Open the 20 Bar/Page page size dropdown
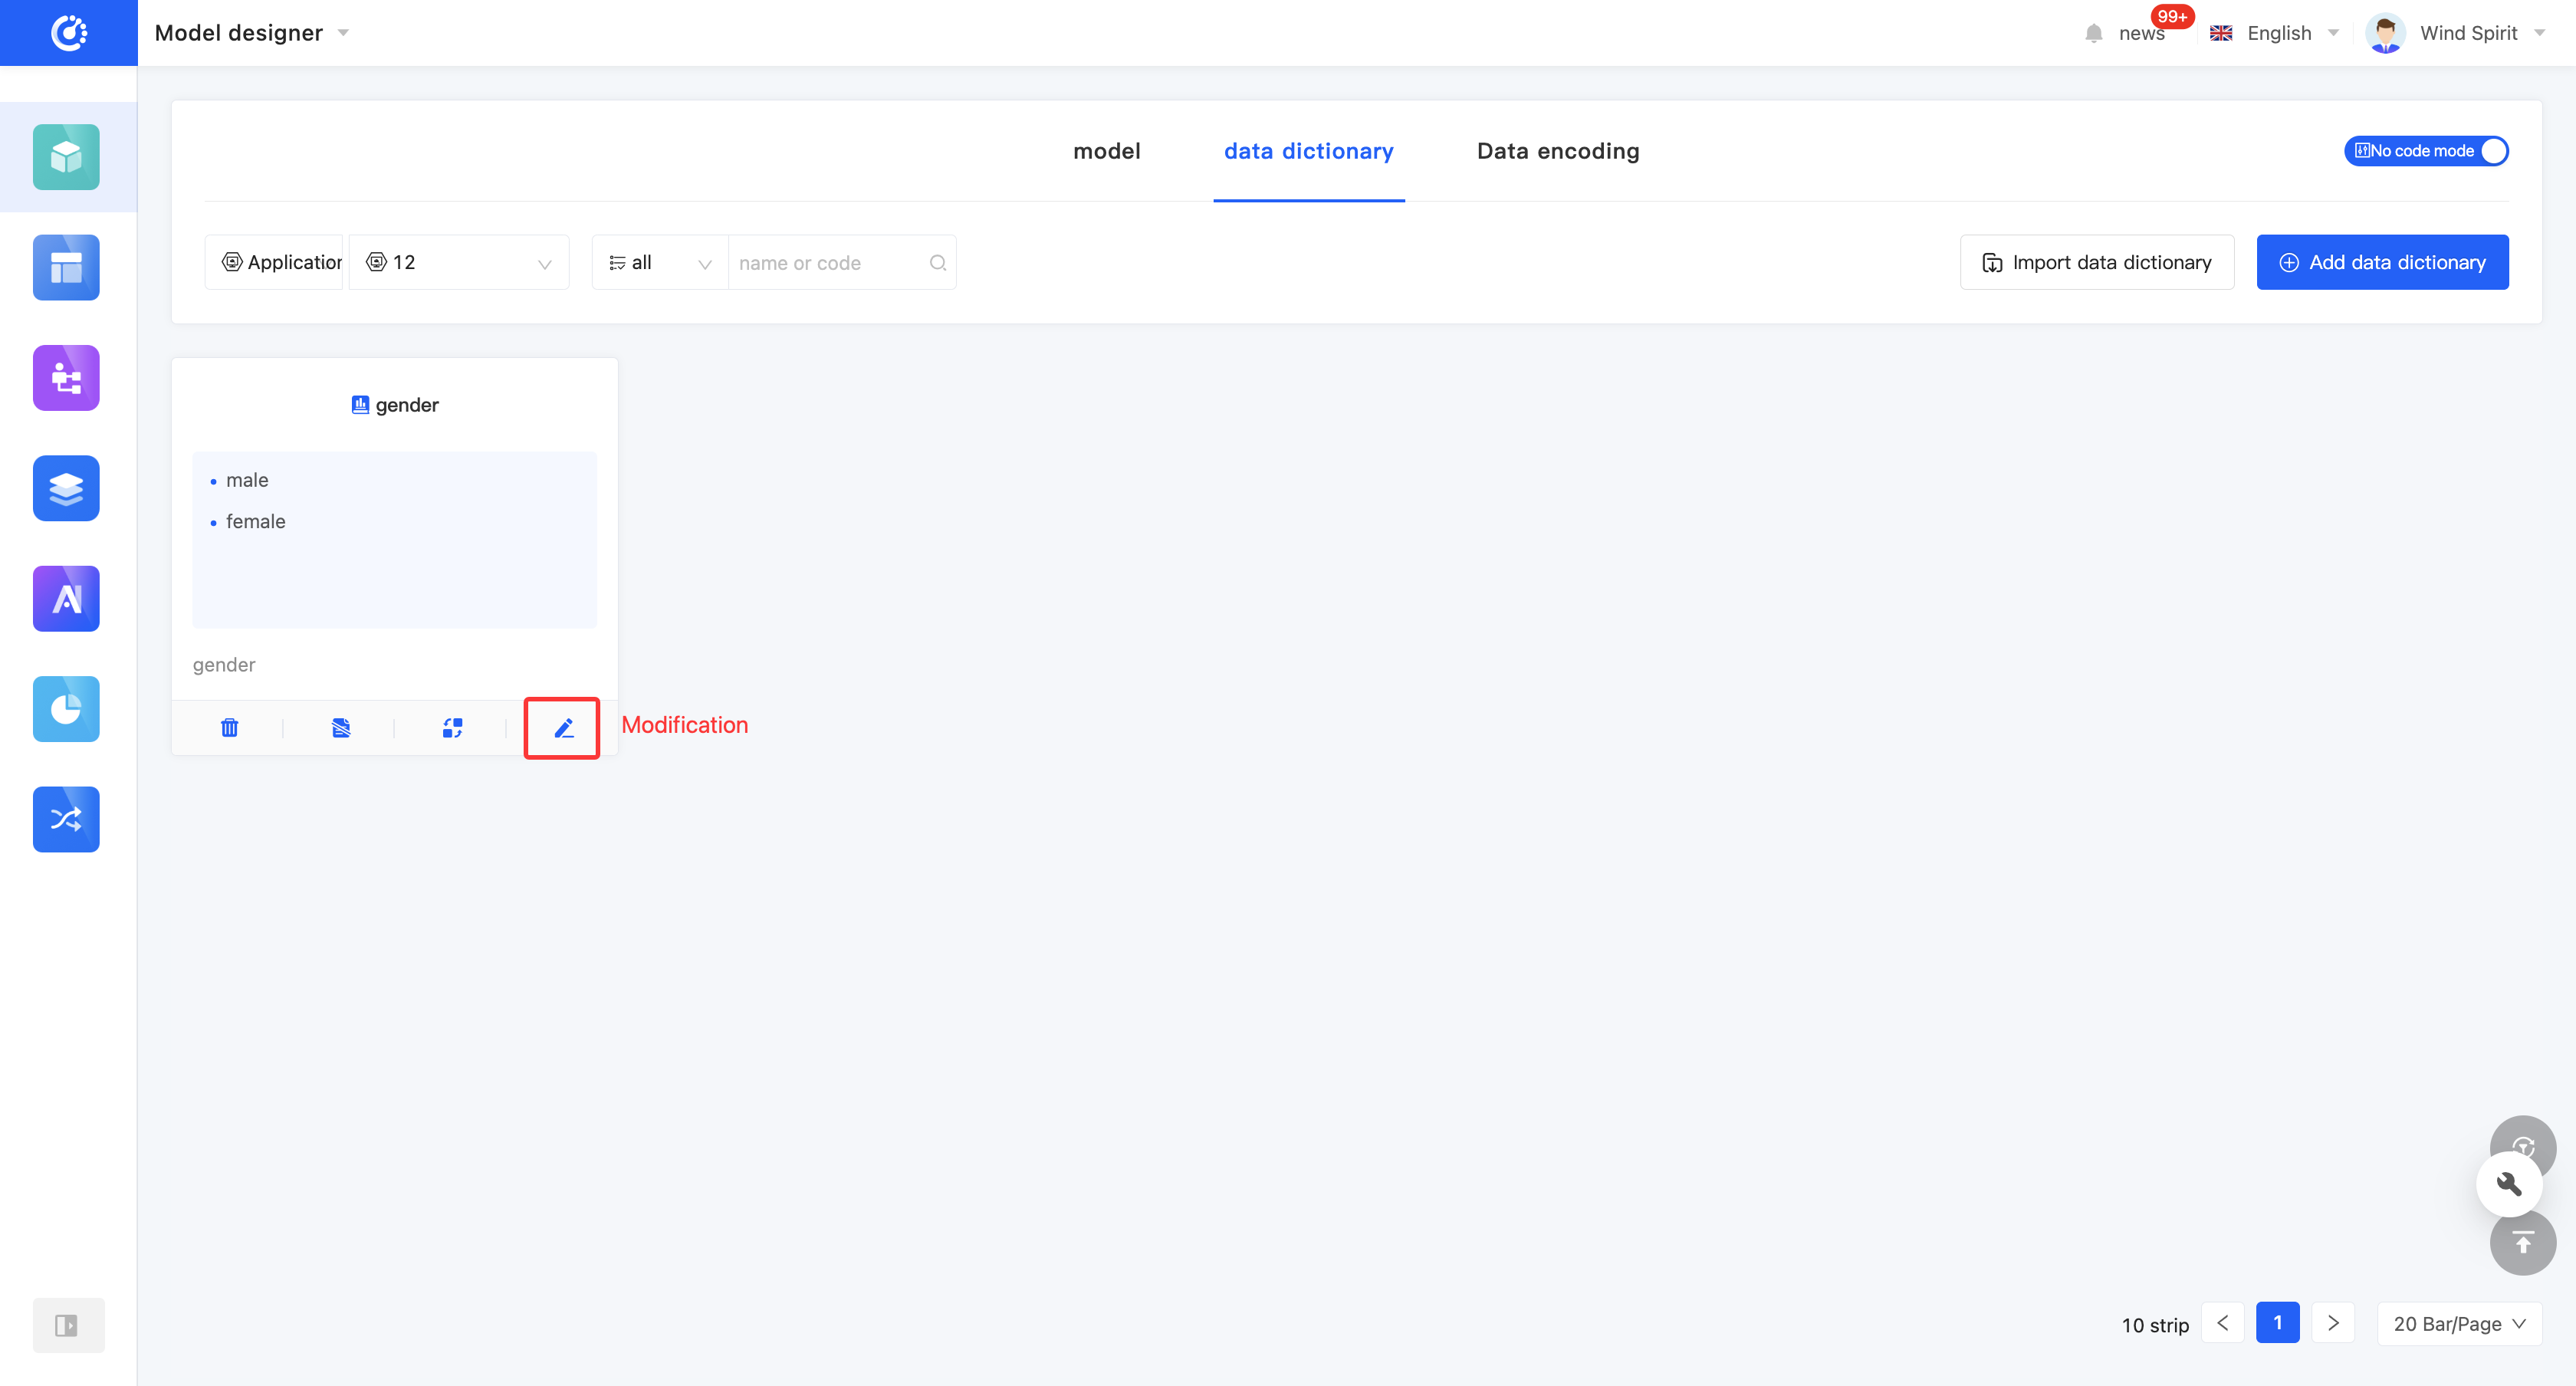Image resolution: width=2576 pixels, height=1386 pixels. (2459, 1324)
